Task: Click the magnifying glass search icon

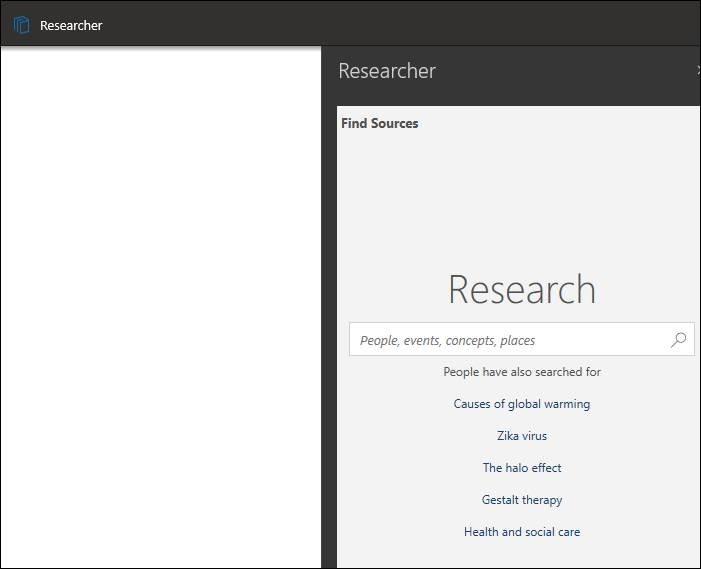Action: [678, 340]
